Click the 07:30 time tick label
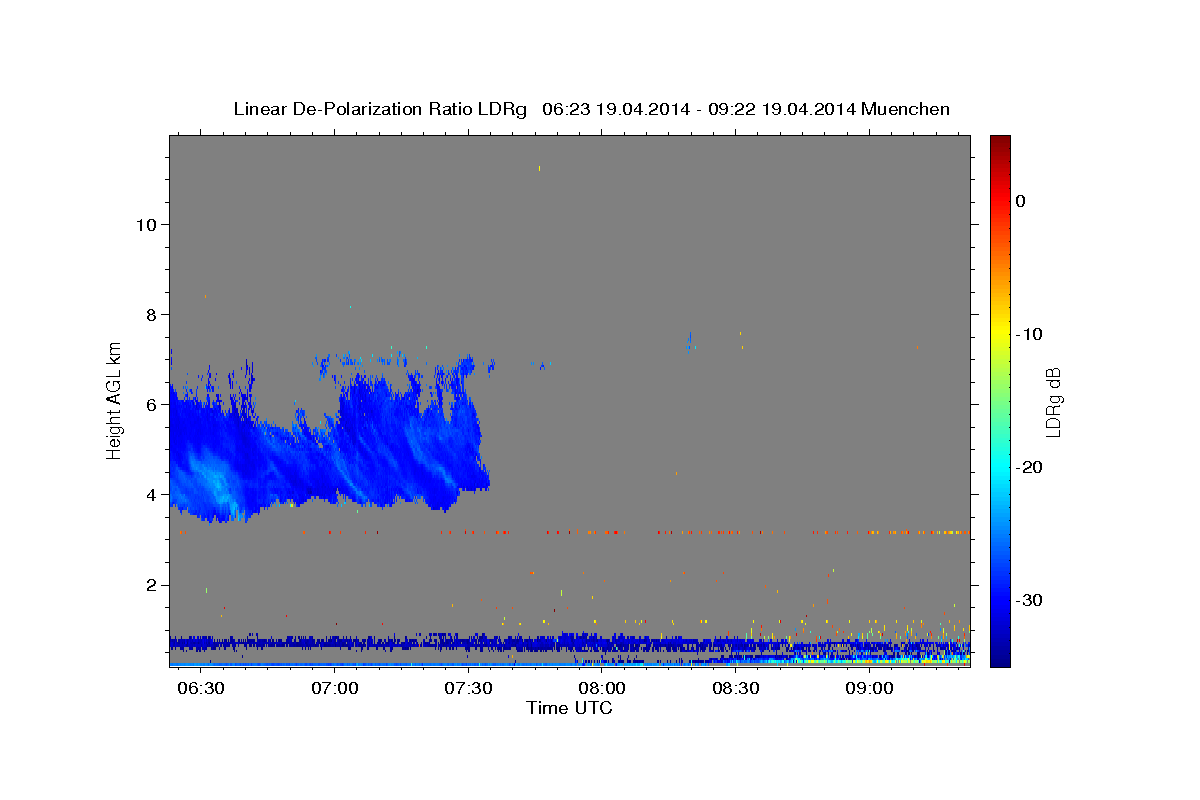The width and height of the screenshot is (1200, 800). tap(469, 690)
